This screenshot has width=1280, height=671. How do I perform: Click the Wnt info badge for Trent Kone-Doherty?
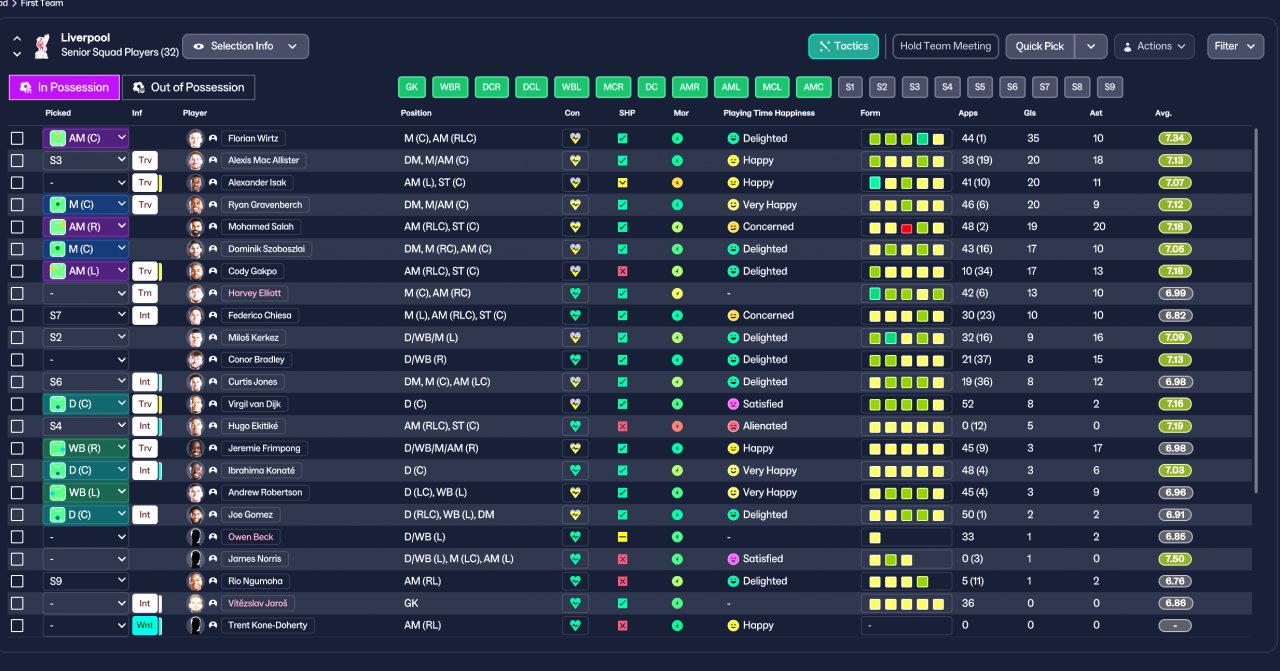tap(145, 626)
